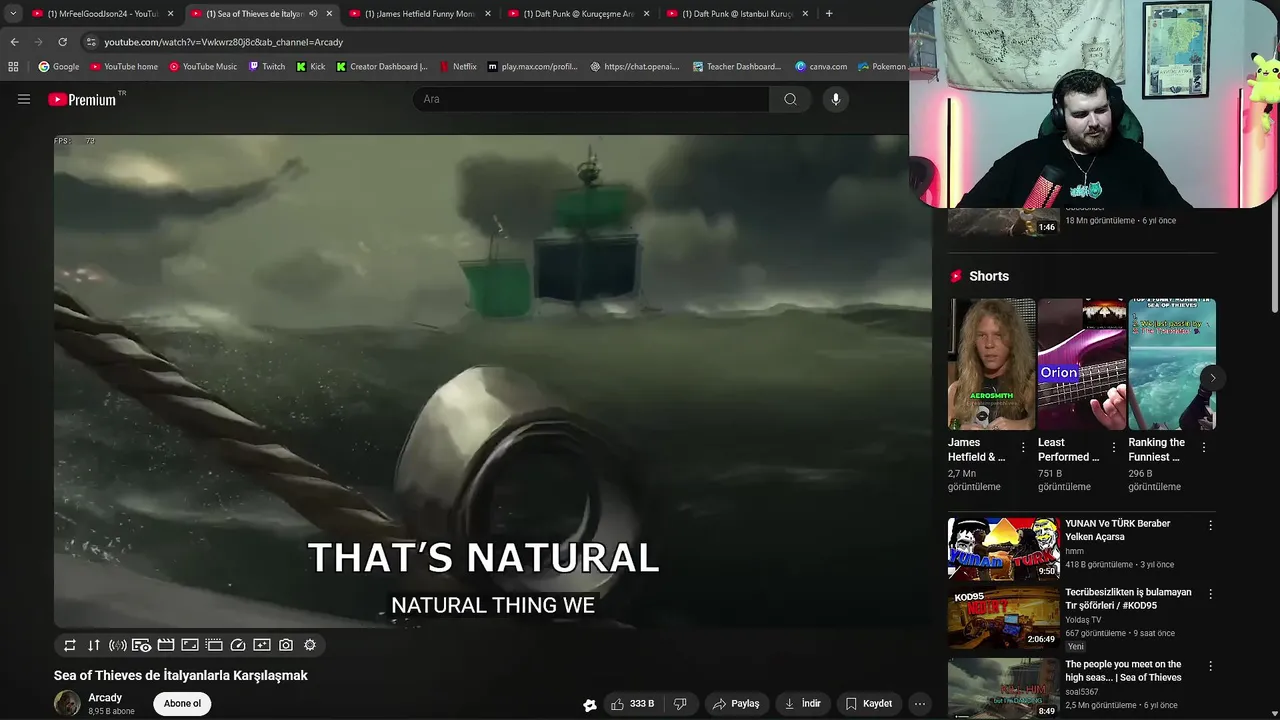Take a video screenshot with camera icon

[x=286, y=645]
